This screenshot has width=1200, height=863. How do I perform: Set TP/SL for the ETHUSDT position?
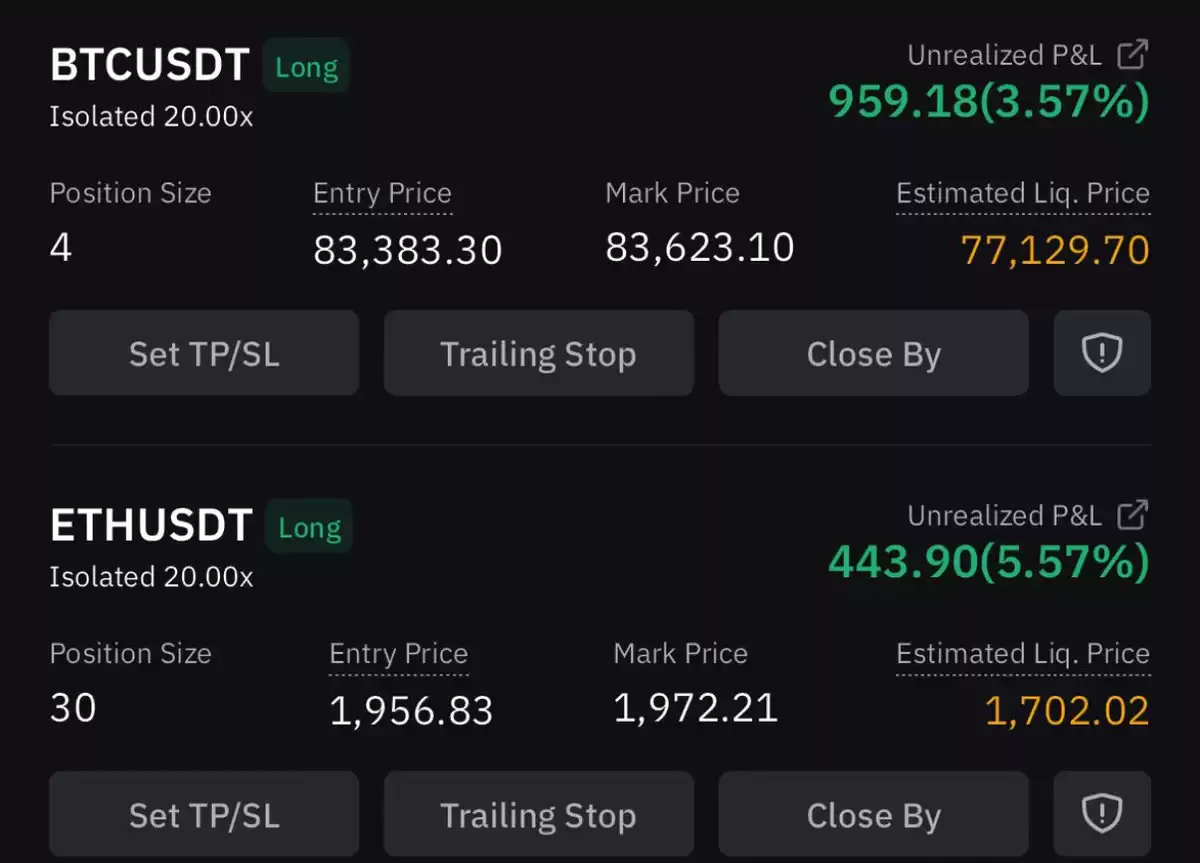(204, 814)
